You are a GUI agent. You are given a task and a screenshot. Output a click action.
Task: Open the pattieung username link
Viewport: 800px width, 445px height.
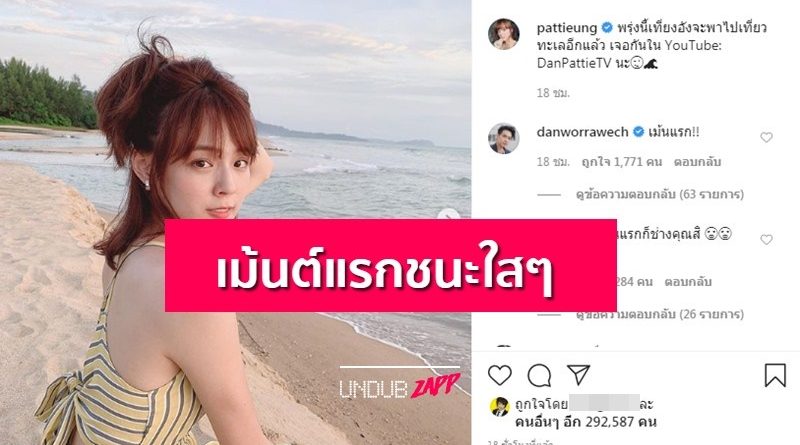tap(567, 28)
